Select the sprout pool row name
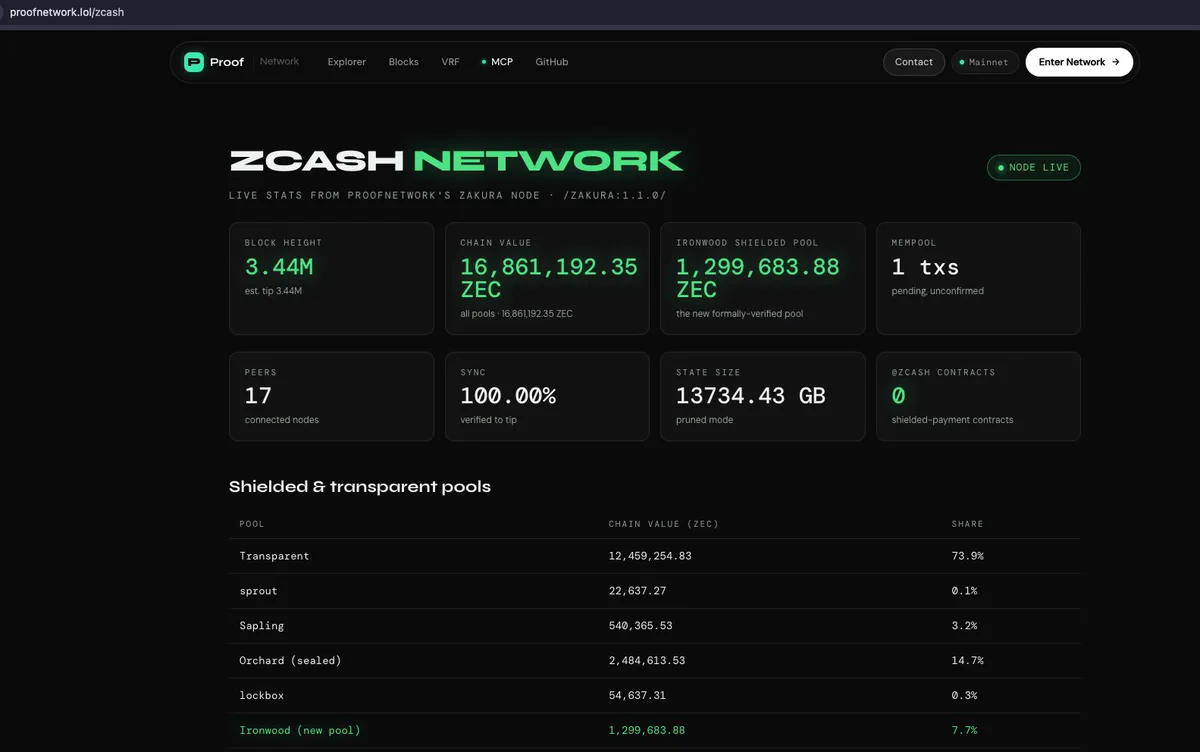The image size is (1200, 752). tap(258, 591)
